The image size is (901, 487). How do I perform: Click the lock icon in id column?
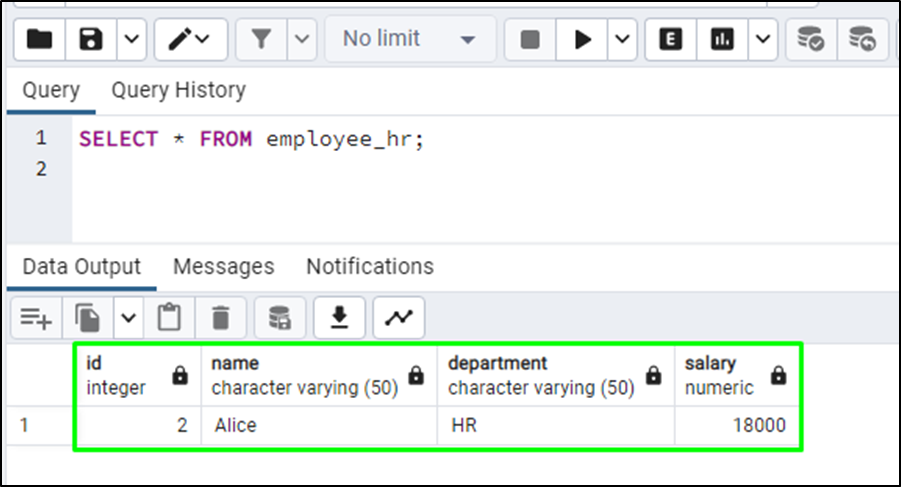coord(180,376)
